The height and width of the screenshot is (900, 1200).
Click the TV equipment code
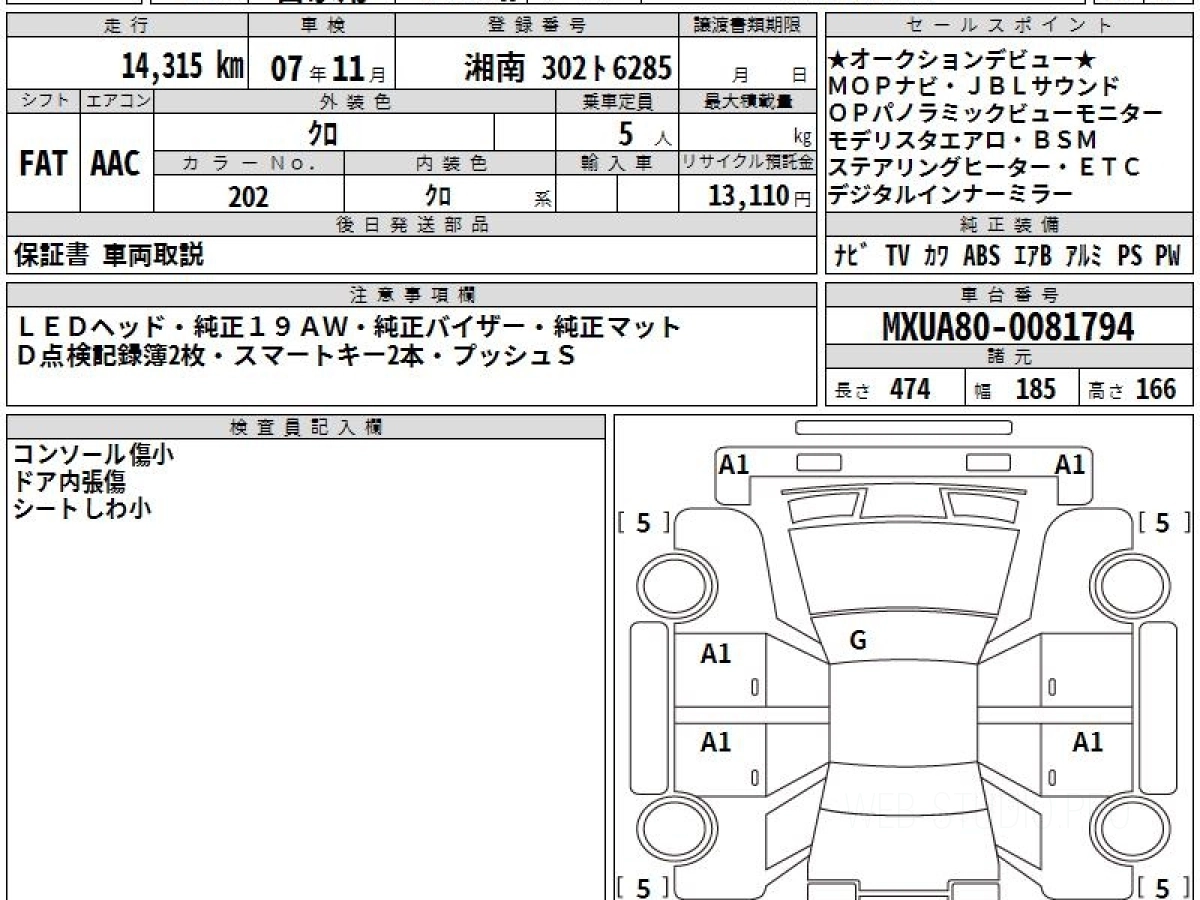coord(897,256)
